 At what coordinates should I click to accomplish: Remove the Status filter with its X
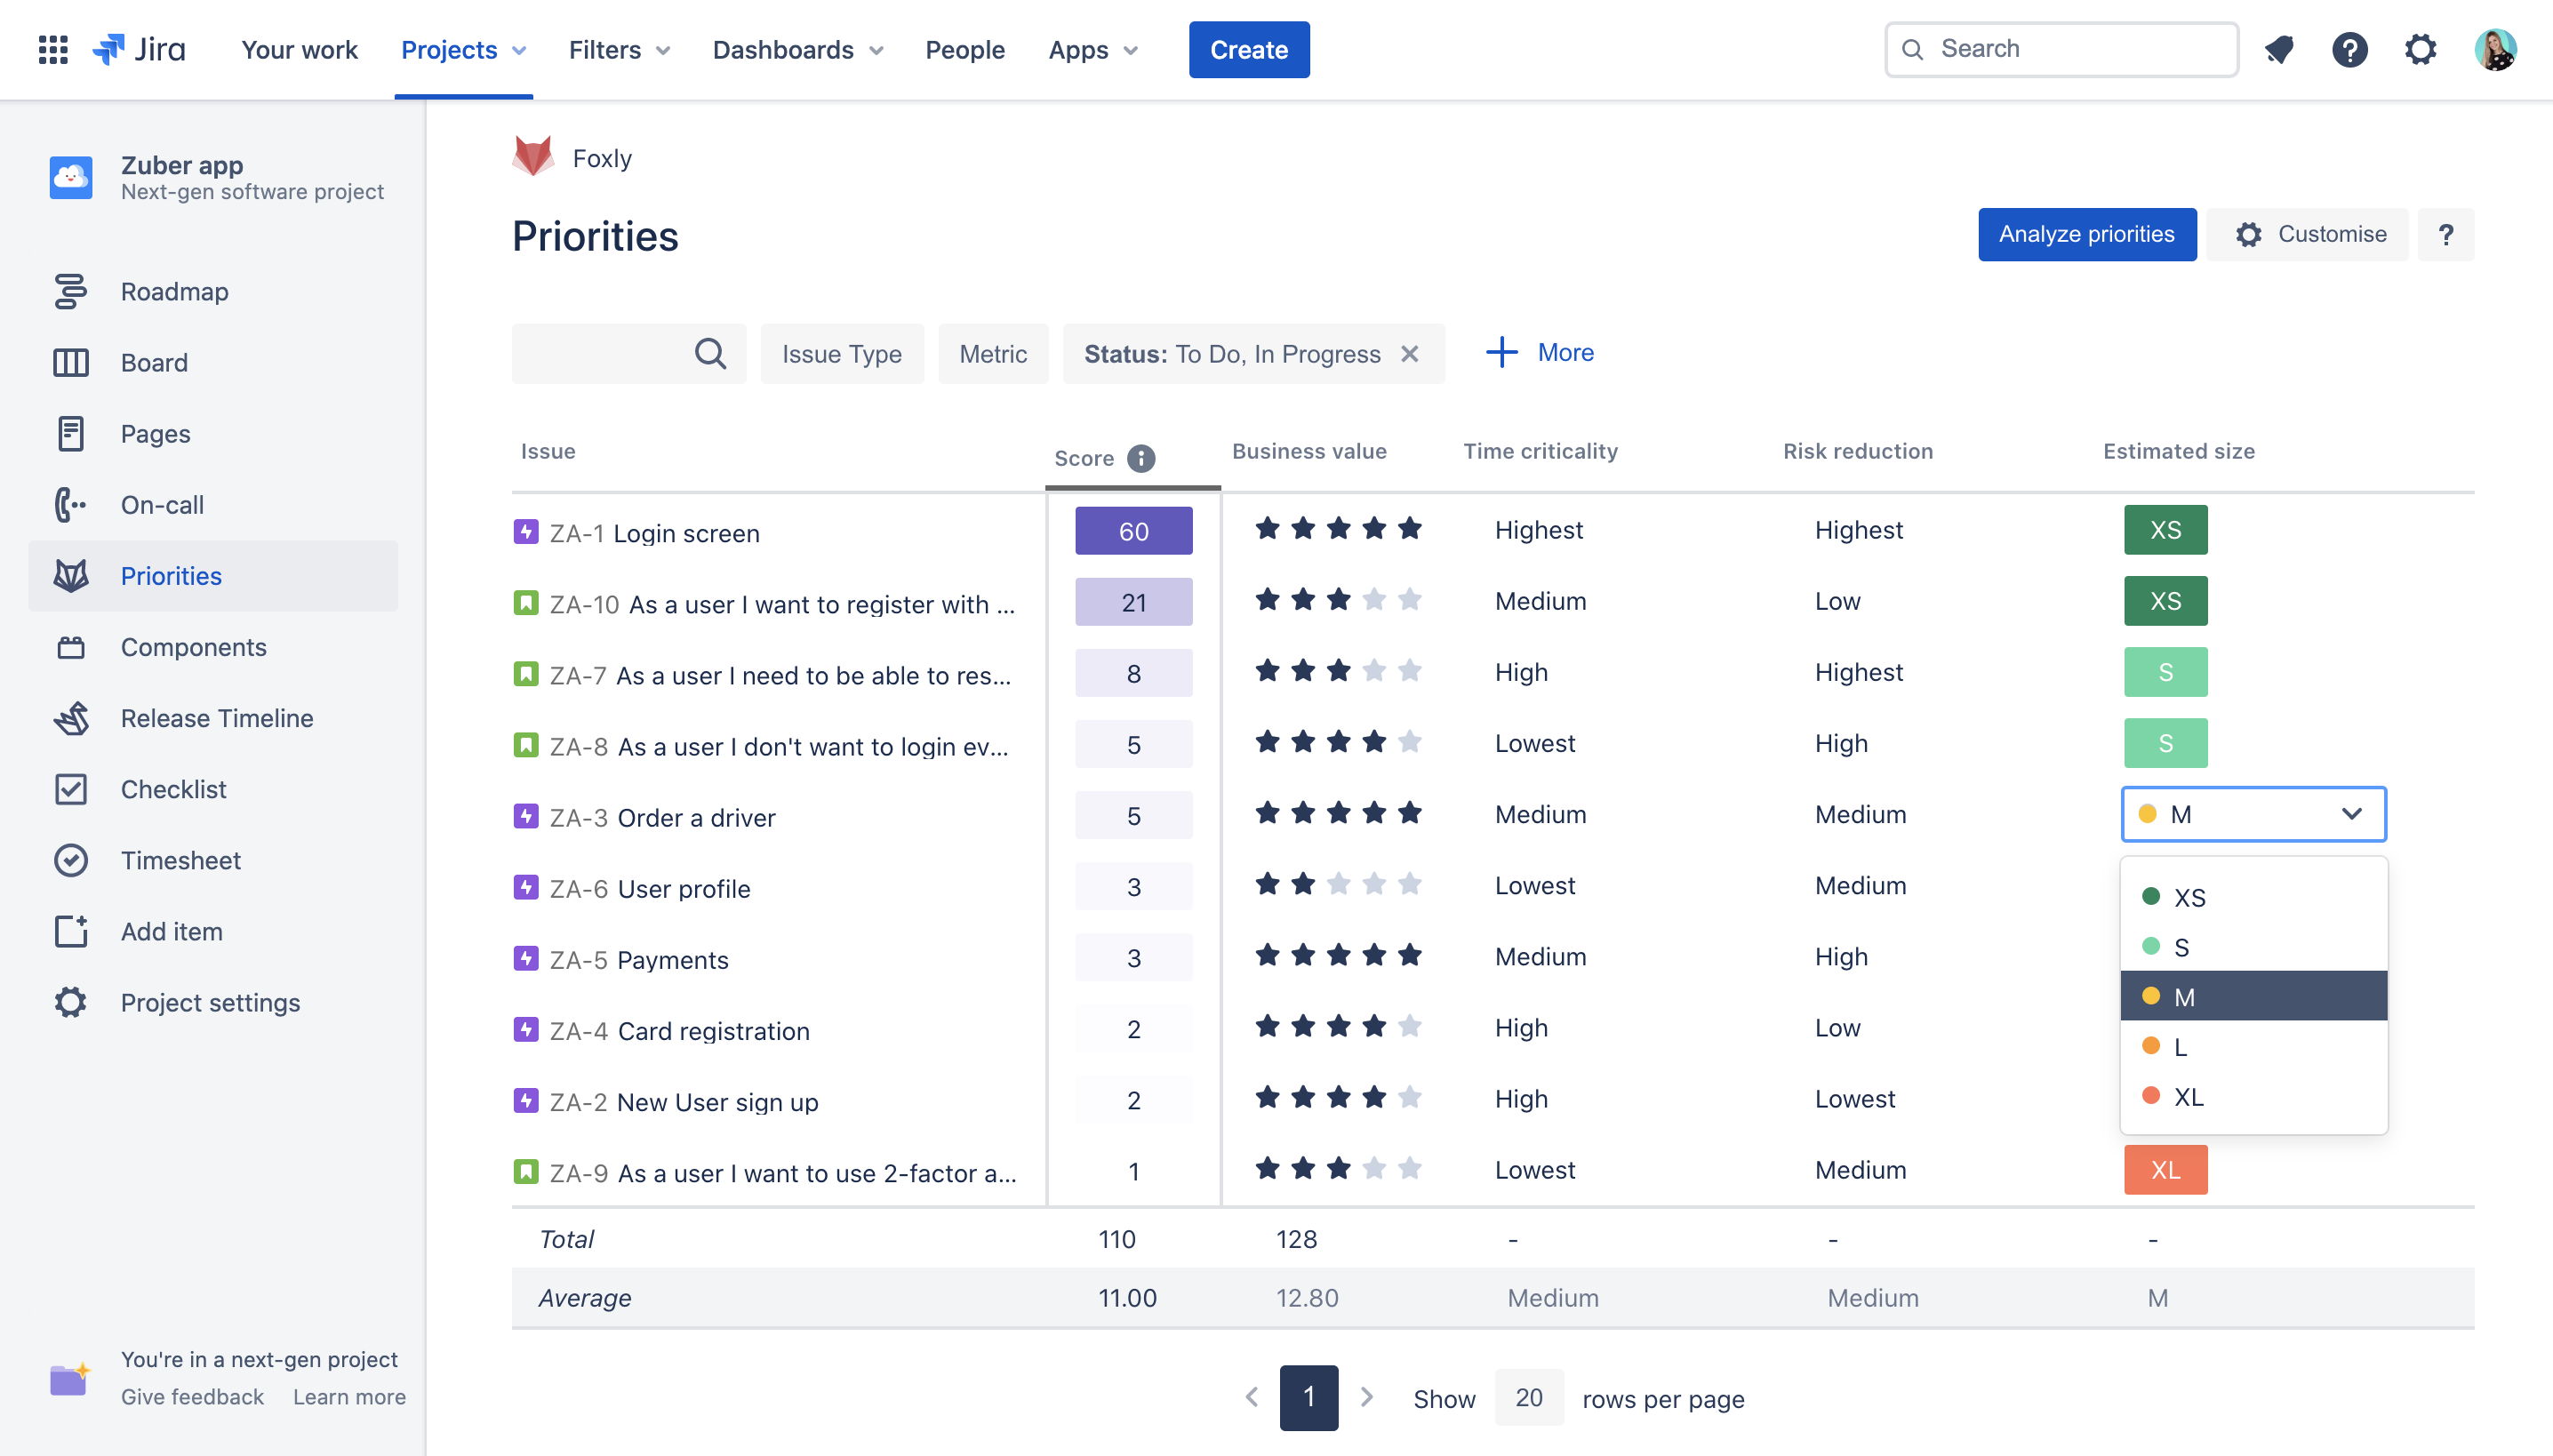pos(1410,354)
